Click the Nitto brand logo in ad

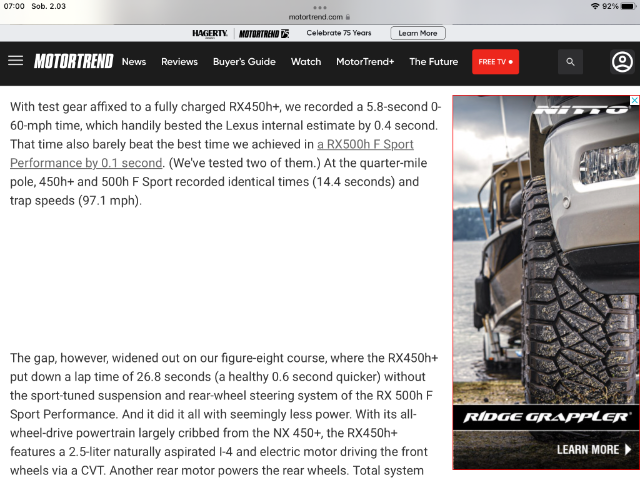click(x=583, y=109)
